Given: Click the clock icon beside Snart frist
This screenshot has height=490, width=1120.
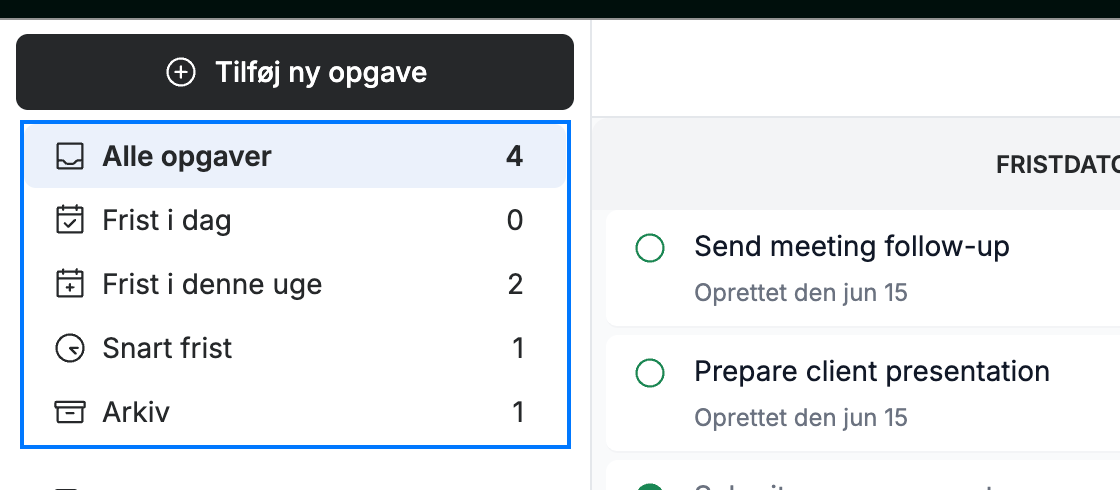Looking at the screenshot, I should click(x=70, y=349).
